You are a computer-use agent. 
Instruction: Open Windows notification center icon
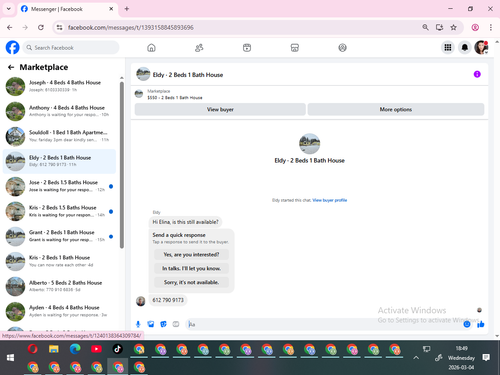point(486,358)
